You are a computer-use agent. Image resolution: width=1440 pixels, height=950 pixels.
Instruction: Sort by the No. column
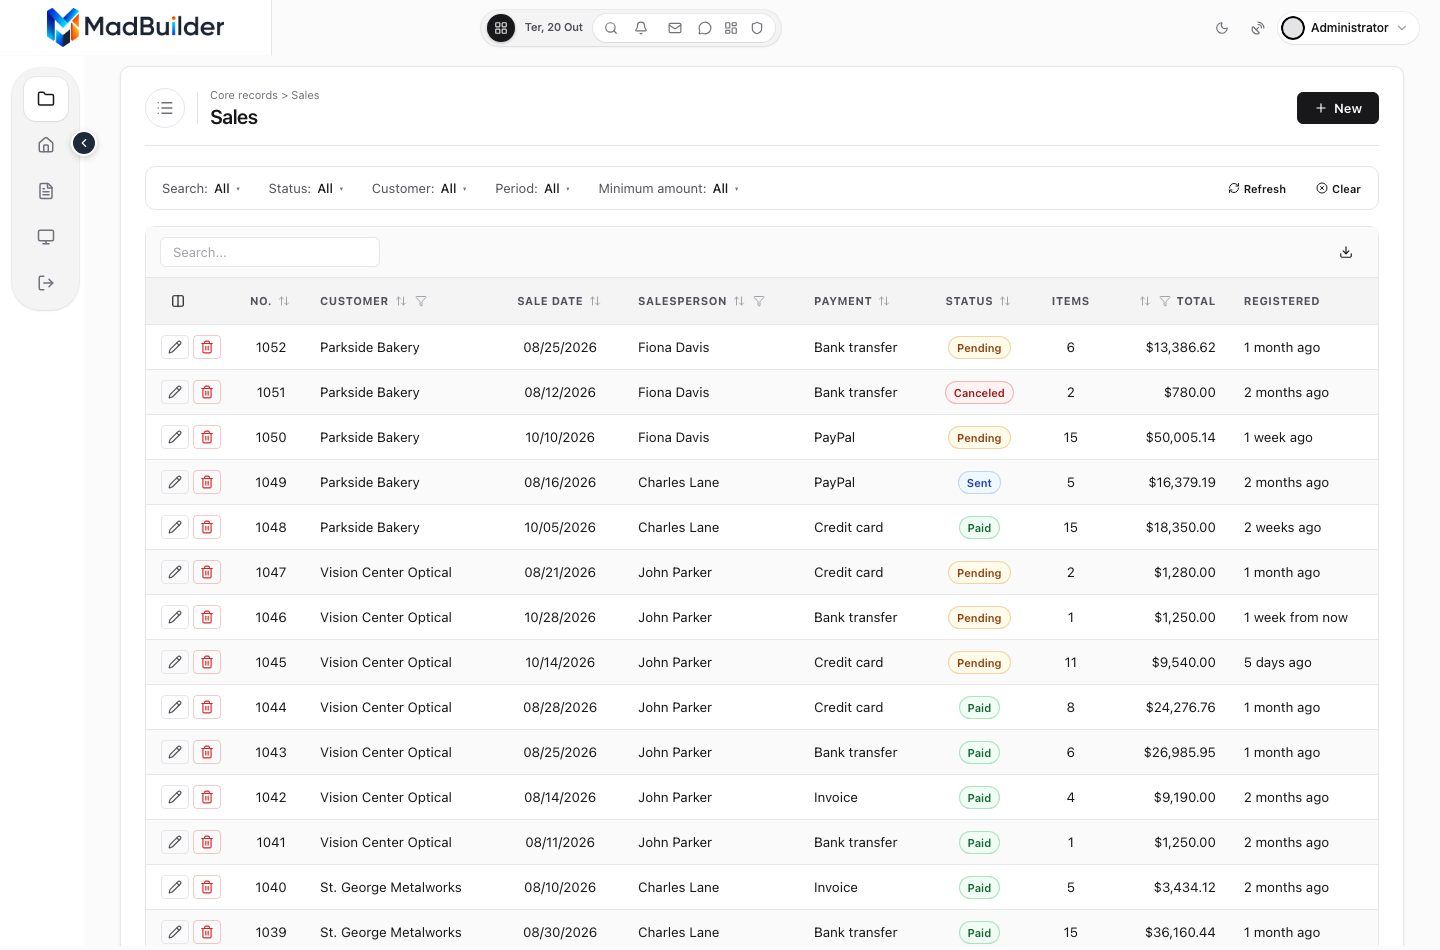click(284, 301)
